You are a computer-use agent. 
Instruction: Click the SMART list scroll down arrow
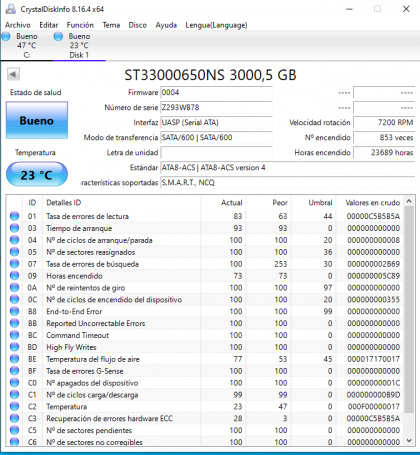click(x=409, y=441)
